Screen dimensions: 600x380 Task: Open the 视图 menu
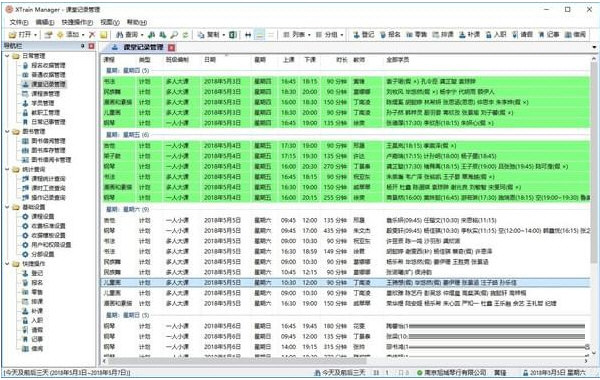pyautogui.click(x=110, y=22)
